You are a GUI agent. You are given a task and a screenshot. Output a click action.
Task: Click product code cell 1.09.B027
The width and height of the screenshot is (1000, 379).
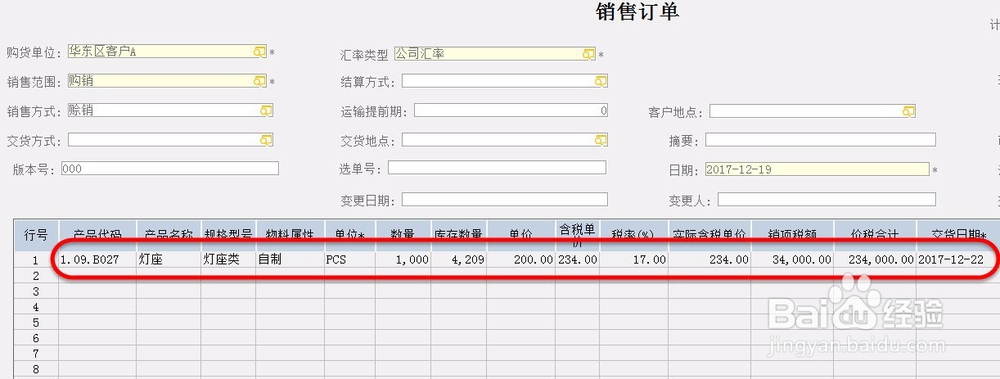tap(98, 260)
